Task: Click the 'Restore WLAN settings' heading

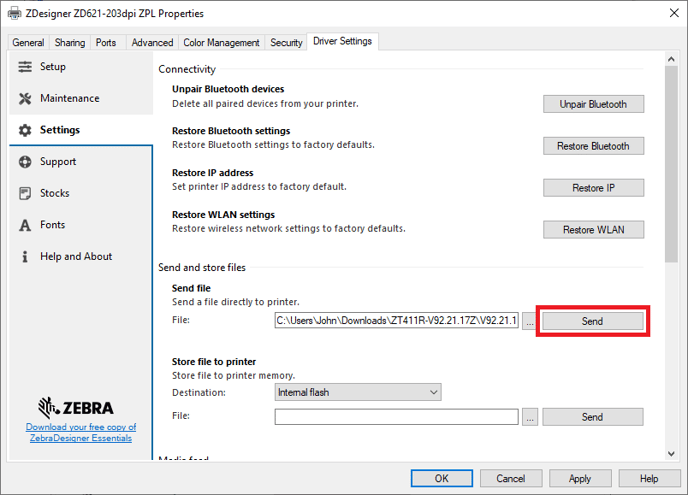Action: pyautogui.click(x=223, y=215)
